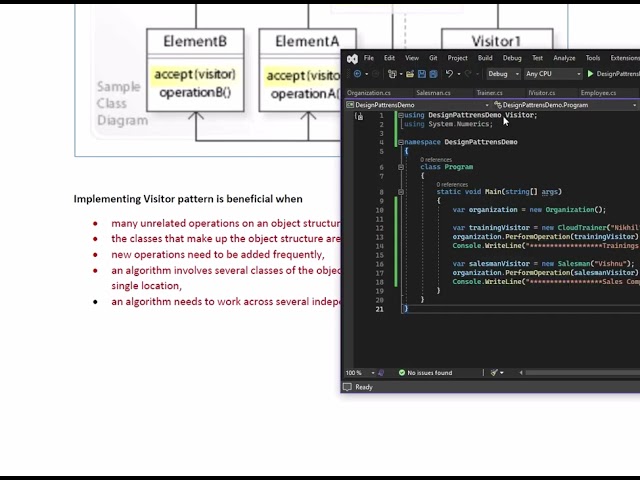Click the Undo arrow icon
Image resolution: width=640 pixels, height=480 pixels.
(449, 73)
